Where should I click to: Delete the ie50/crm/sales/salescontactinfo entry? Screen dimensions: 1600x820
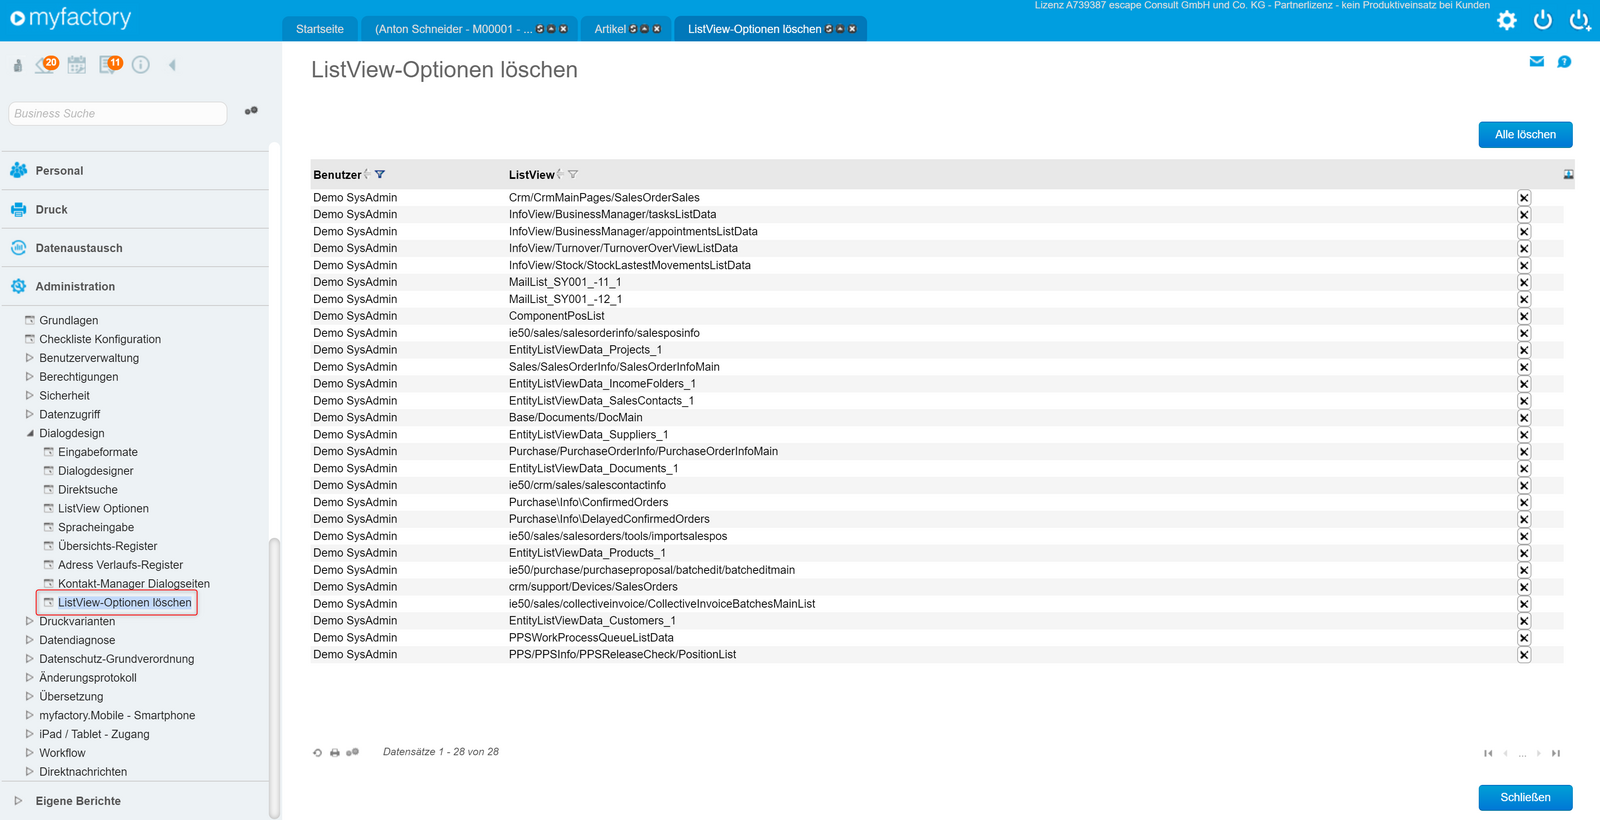1524,486
